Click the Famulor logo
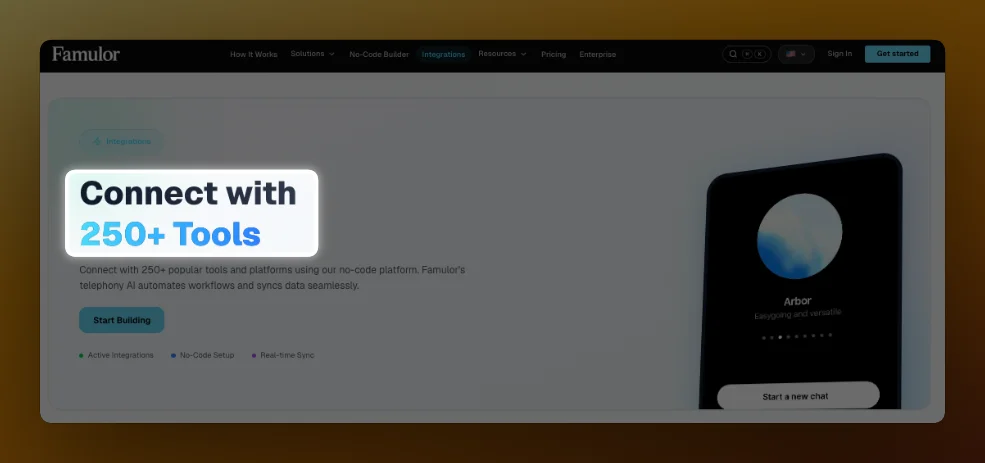This screenshot has height=463, width=985. (86, 54)
